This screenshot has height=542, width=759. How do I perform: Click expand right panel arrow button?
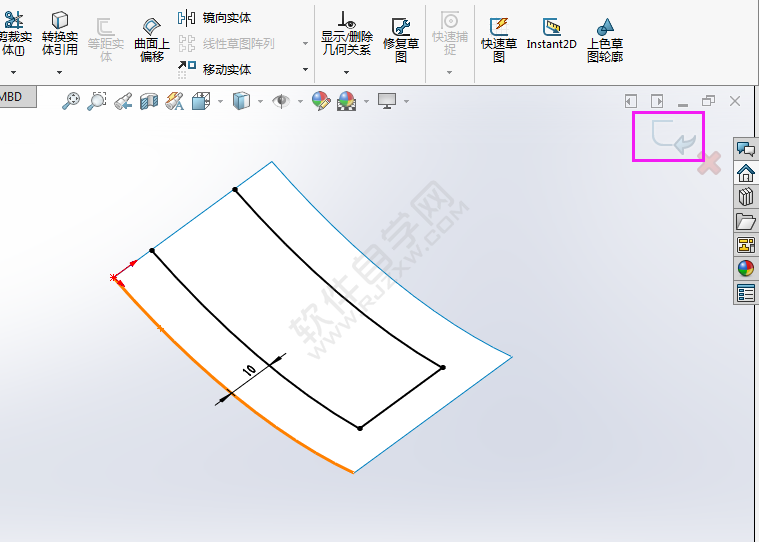pos(657,101)
